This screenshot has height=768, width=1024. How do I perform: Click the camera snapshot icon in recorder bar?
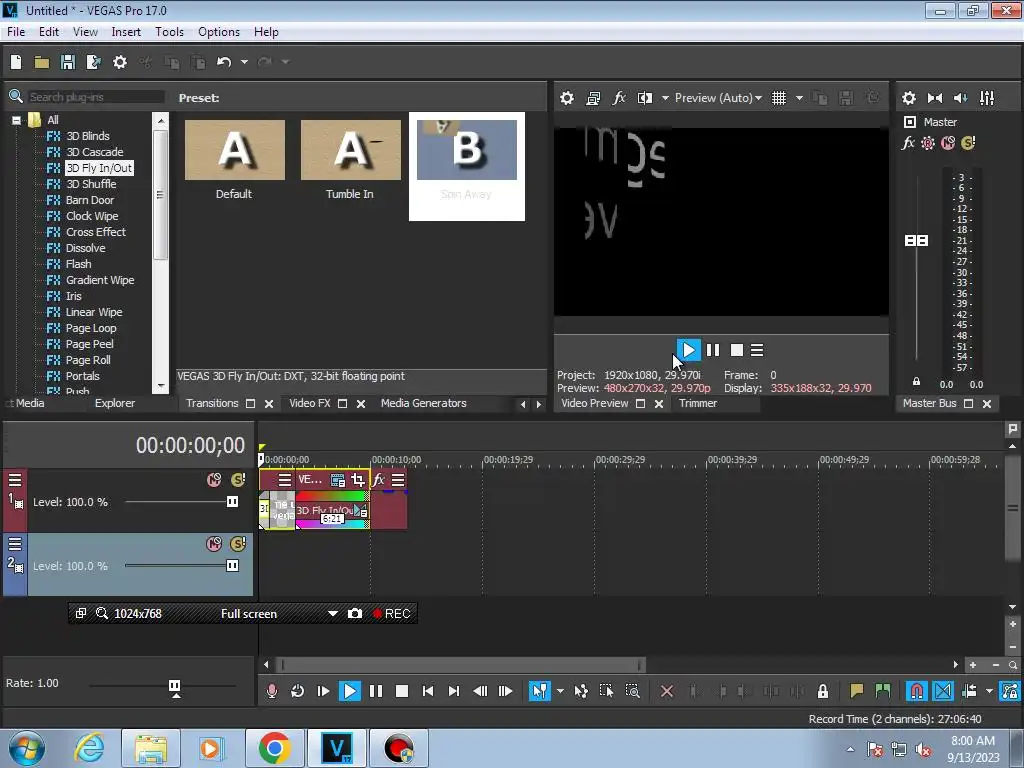(355, 613)
